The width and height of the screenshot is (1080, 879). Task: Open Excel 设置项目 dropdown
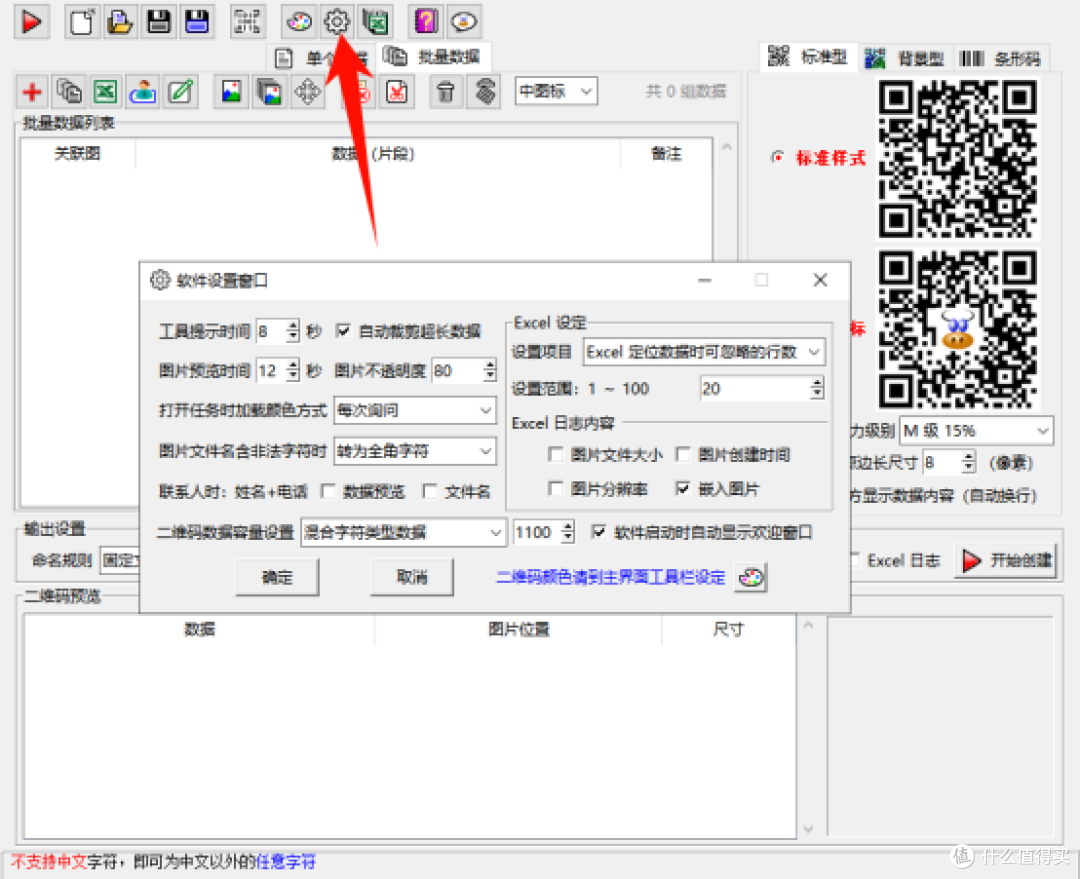pos(703,352)
